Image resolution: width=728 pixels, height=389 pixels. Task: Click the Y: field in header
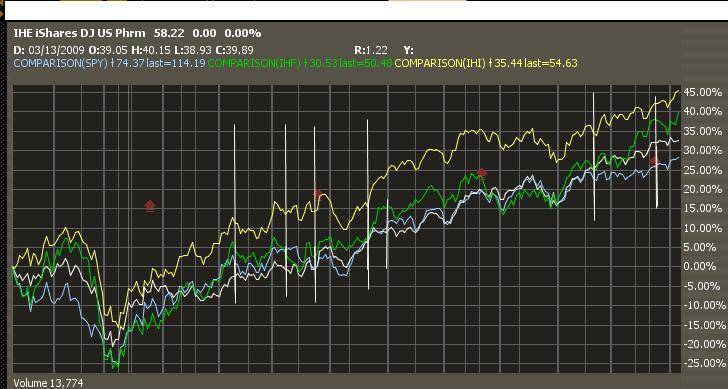point(409,50)
